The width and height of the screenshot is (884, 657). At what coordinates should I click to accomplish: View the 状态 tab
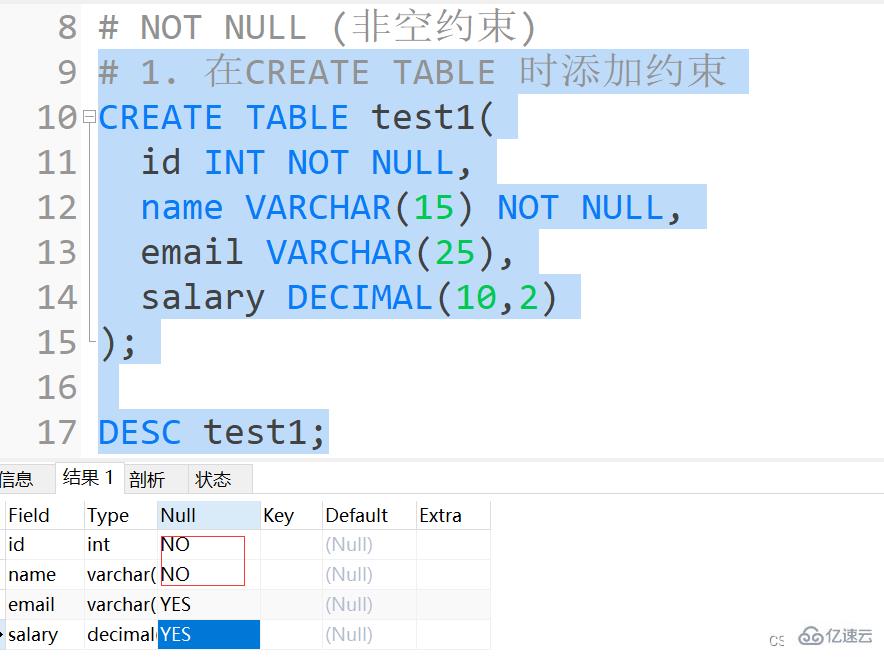213,479
